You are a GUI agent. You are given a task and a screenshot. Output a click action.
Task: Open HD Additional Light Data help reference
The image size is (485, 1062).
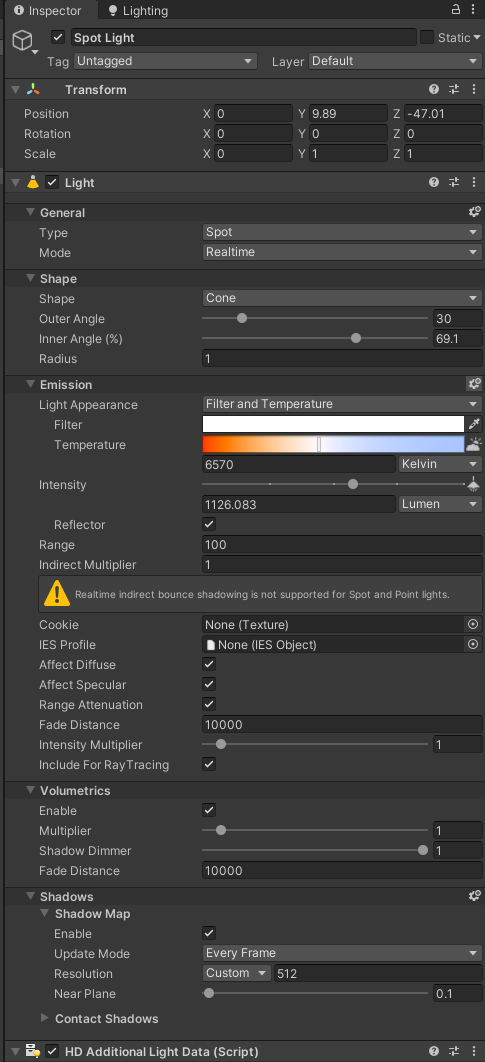(434, 1051)
